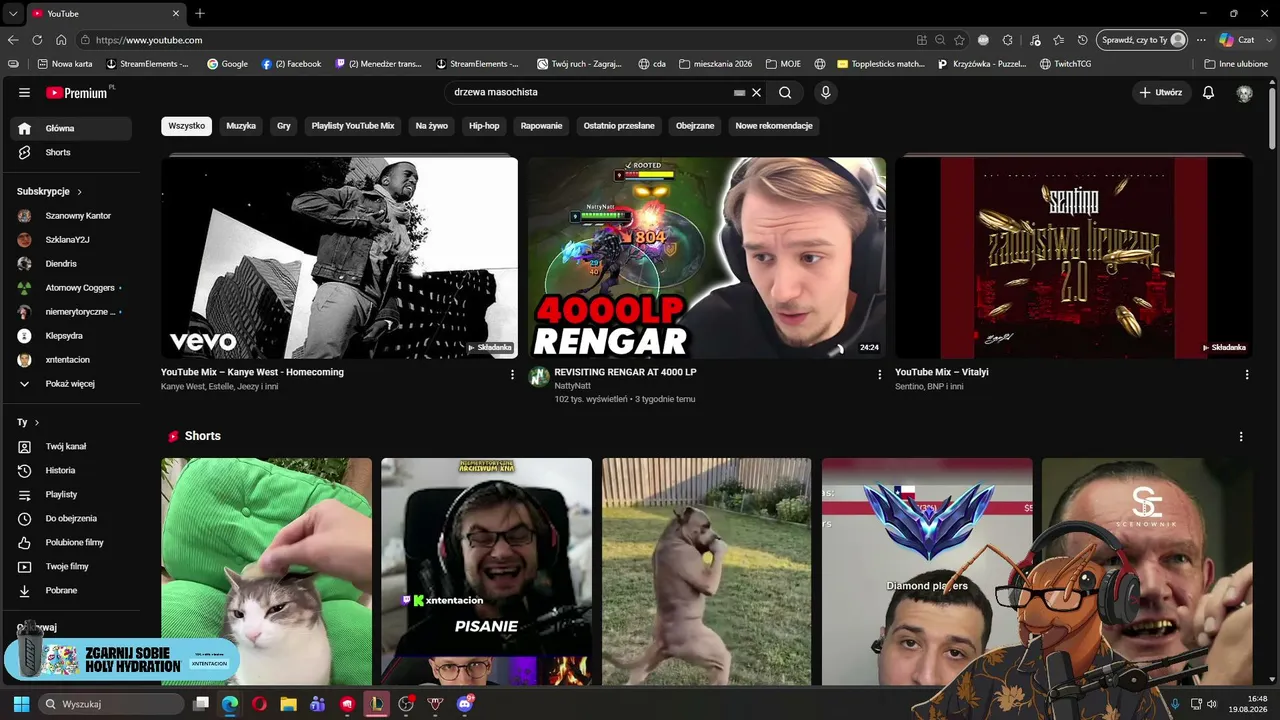Select the Obejrzane filter chip

pos(695,126)
